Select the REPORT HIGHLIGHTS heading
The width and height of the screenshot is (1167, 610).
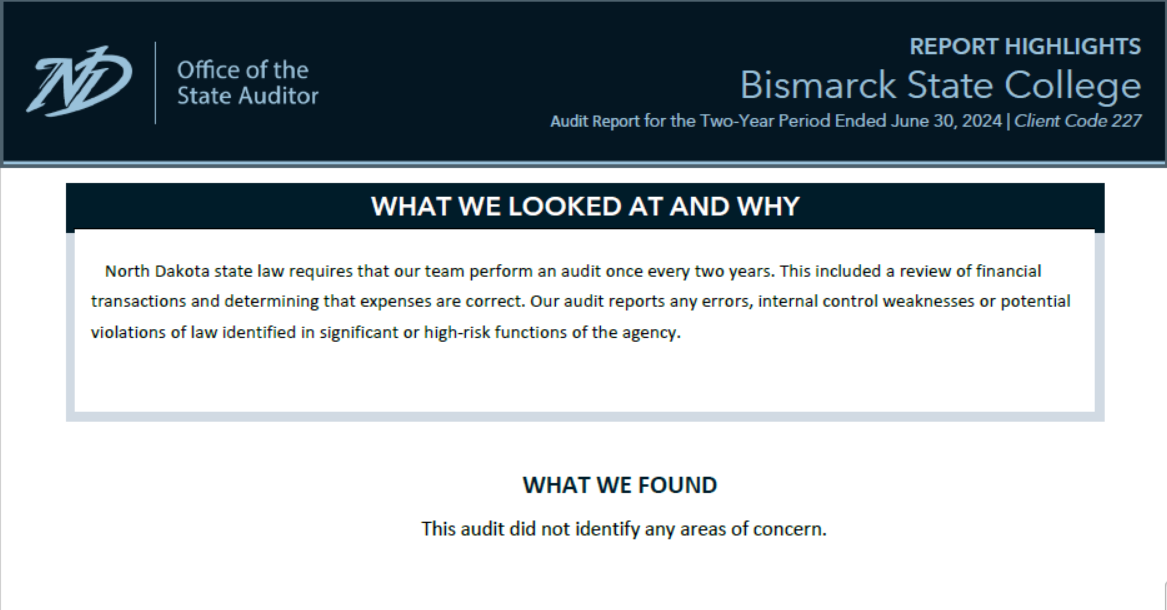[x=1025, y=46]
